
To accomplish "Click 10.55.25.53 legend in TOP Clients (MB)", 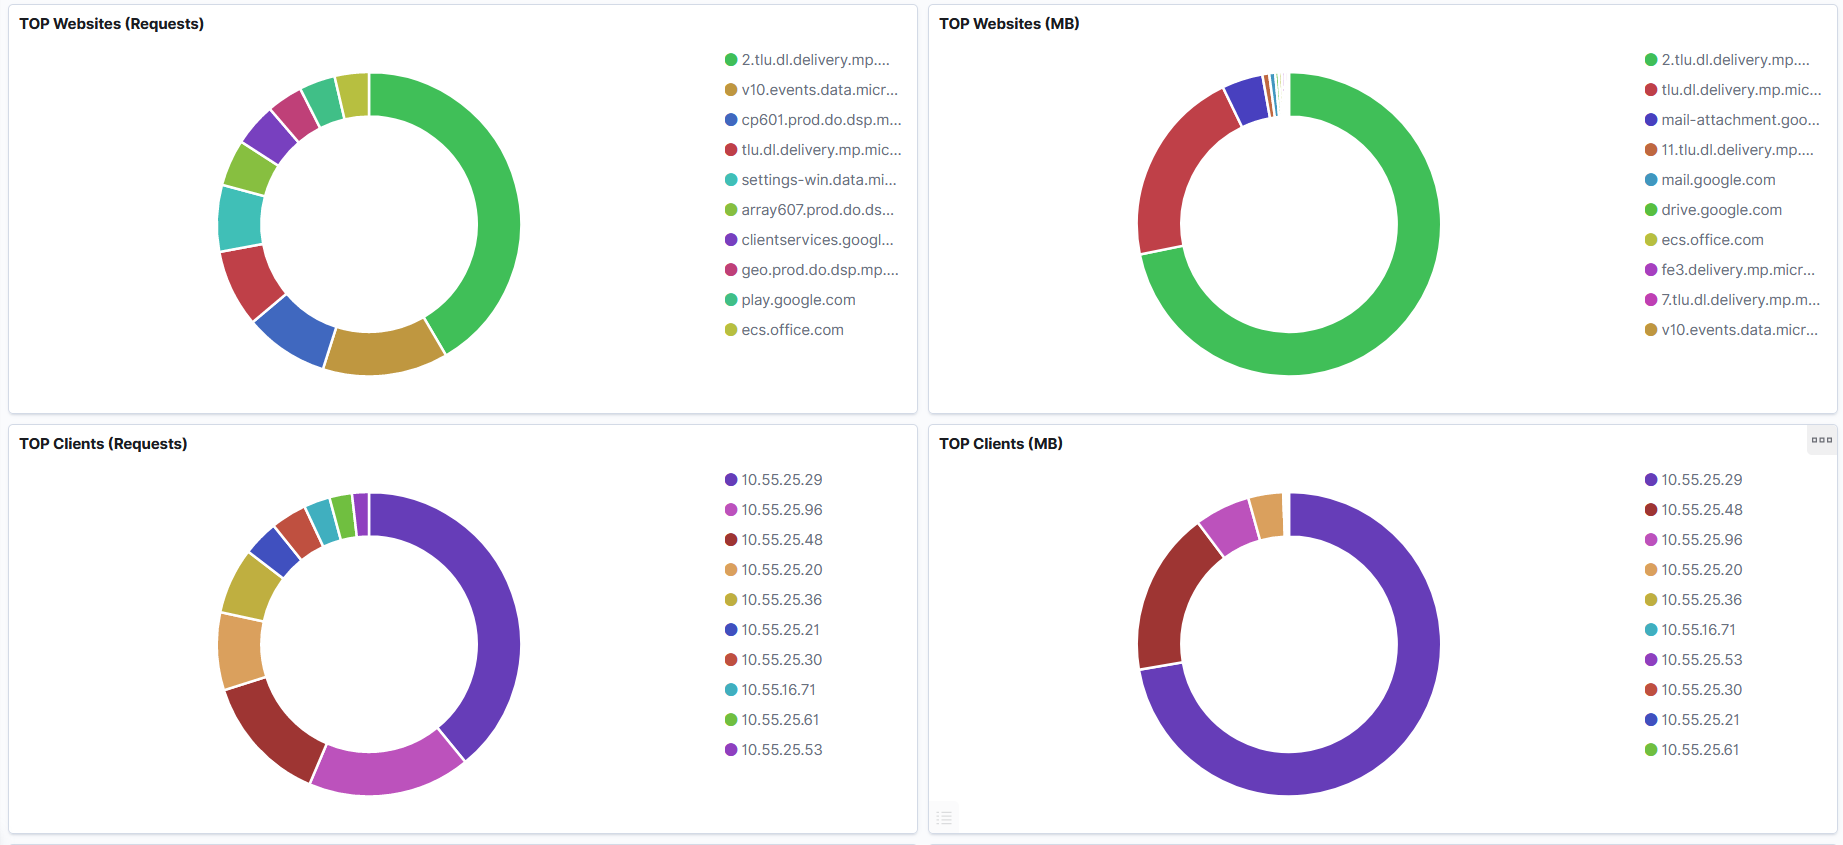I will tap(1694, 660).
